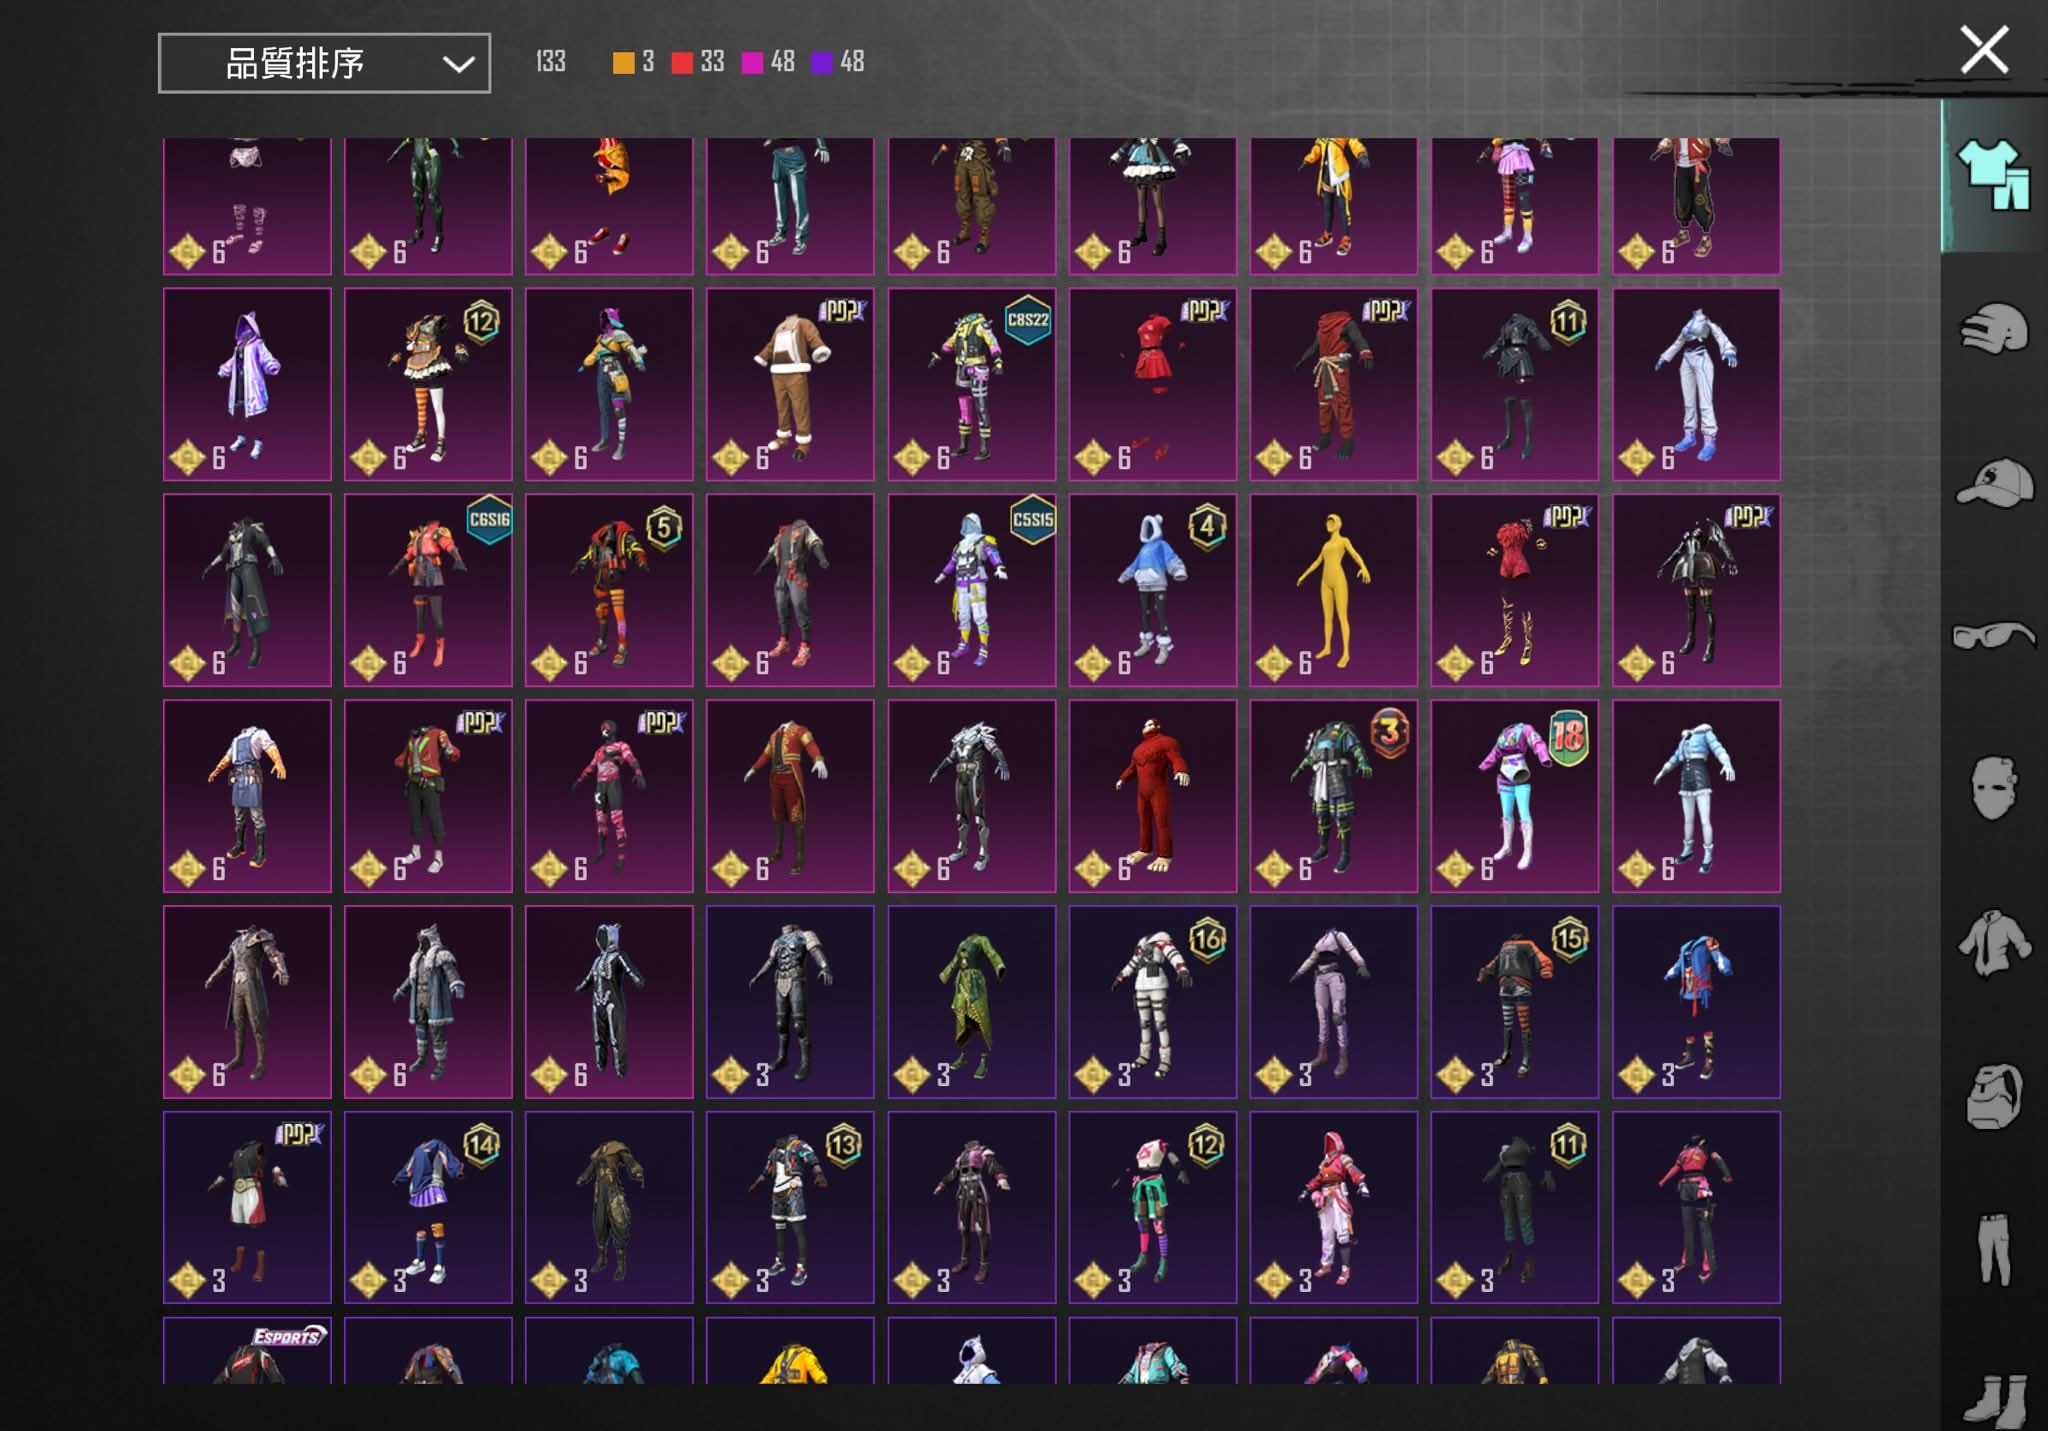Select the red gorilla suit outfit
The image size is (2048, 1431).
click(1152, 796)
